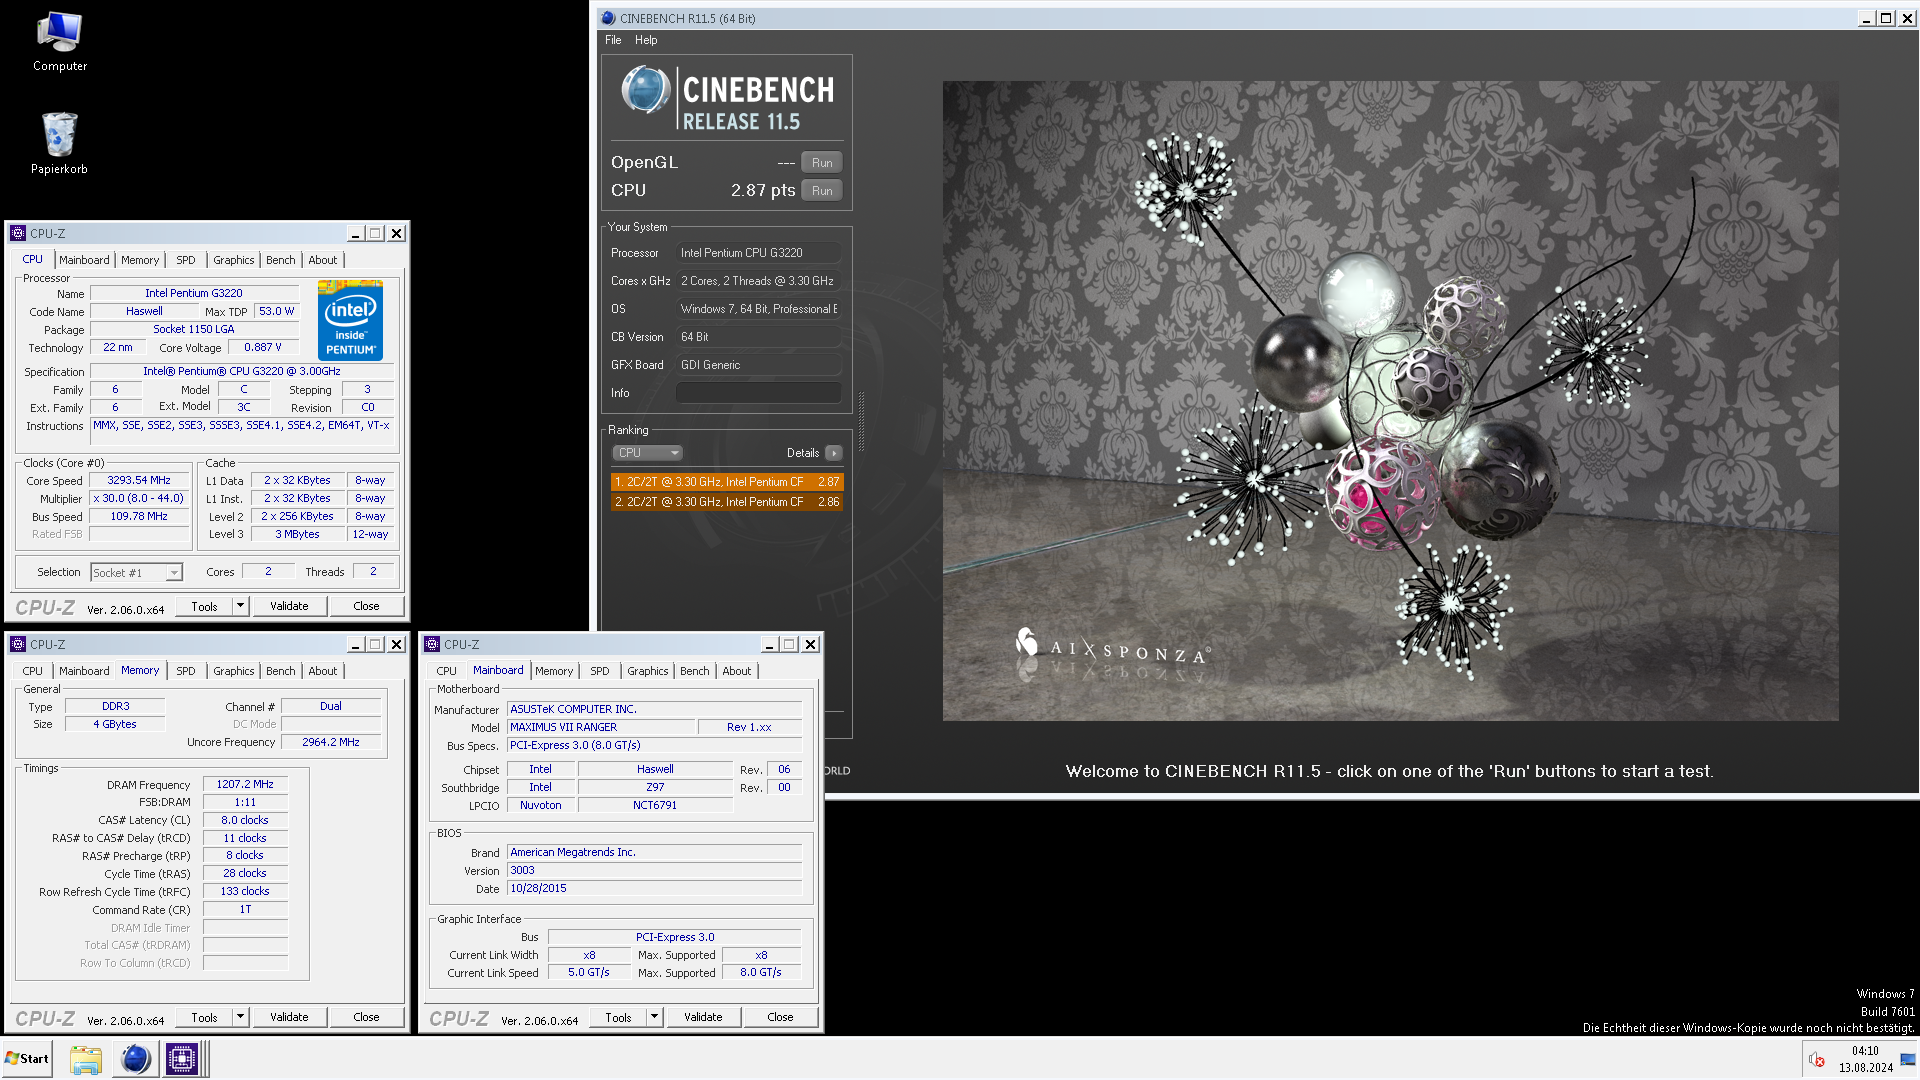Click Validate in the Memory CPU-Z window
This screenshot has height=1080, width=1920.
tap(289, 1017)
